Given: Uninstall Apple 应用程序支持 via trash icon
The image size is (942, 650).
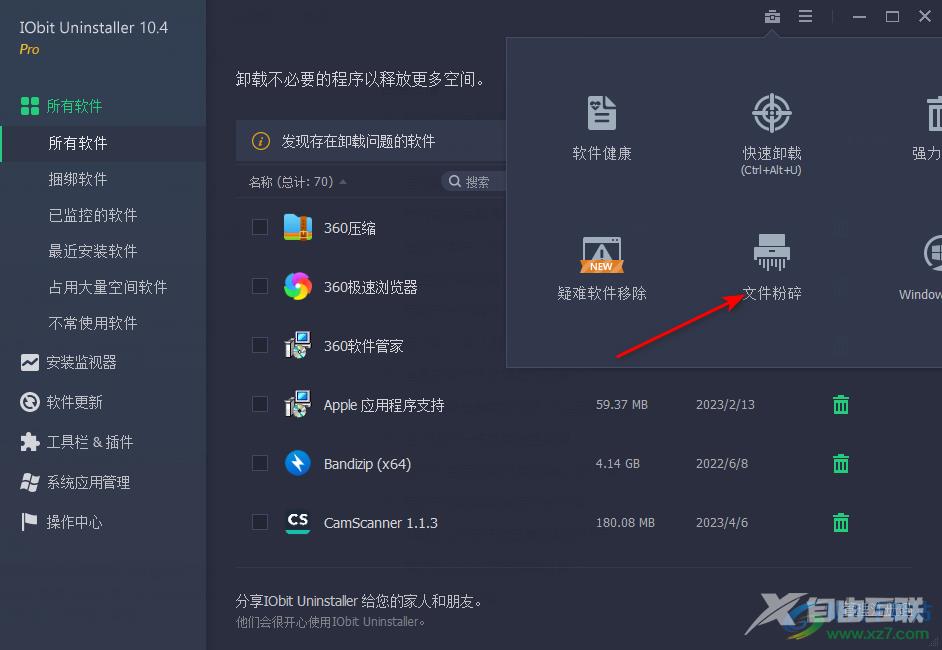Looking at the screenshot, I should [840, 404].
